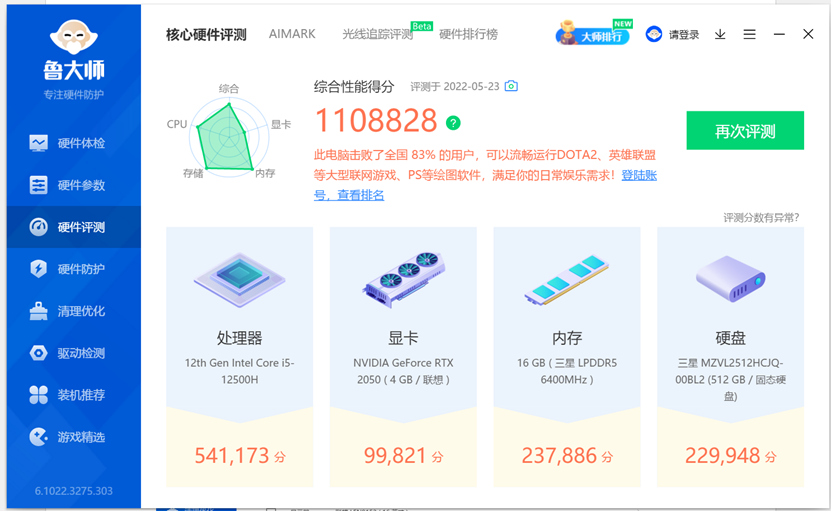
Task: Open 硬件排行榜 tab
Action: tap(468, 34)
